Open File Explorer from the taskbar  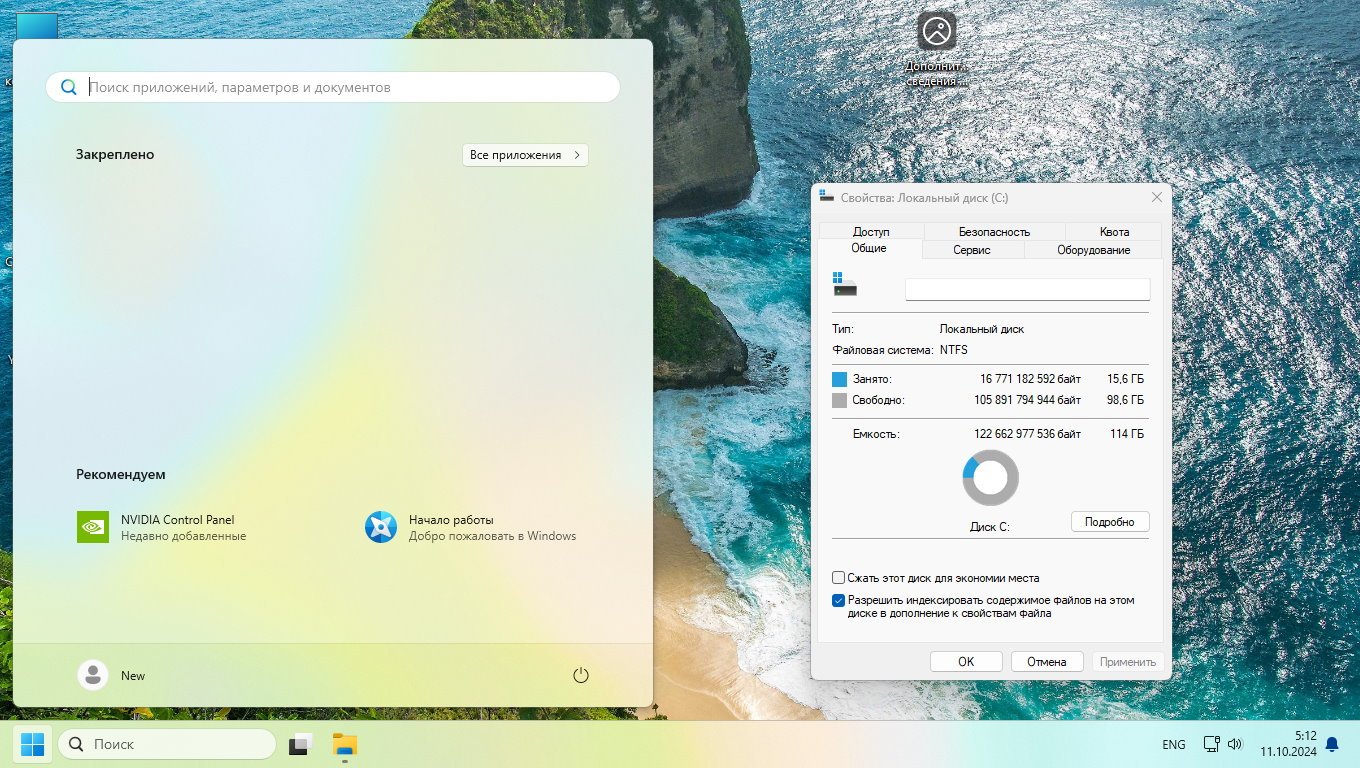pos(345,744)
